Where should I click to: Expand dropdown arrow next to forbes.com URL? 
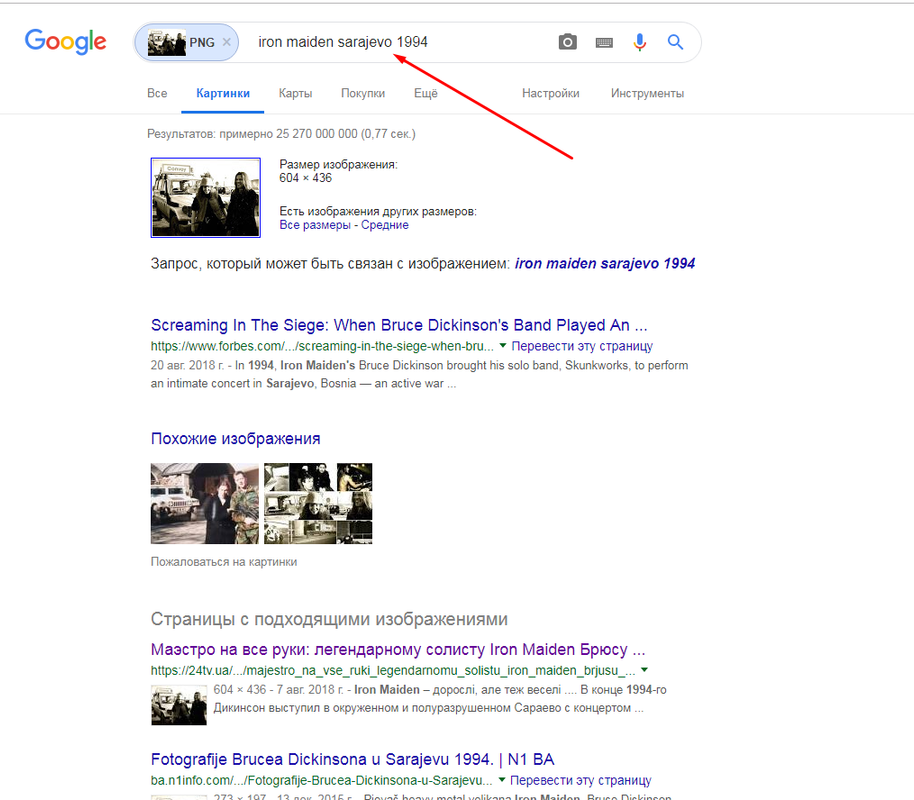point(502,346)
